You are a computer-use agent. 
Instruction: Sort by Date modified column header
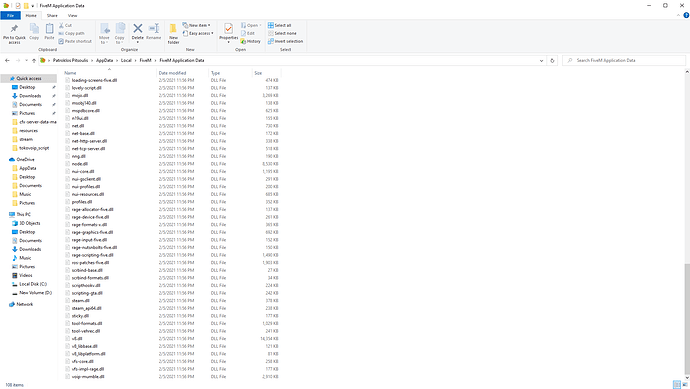[182, 73]
